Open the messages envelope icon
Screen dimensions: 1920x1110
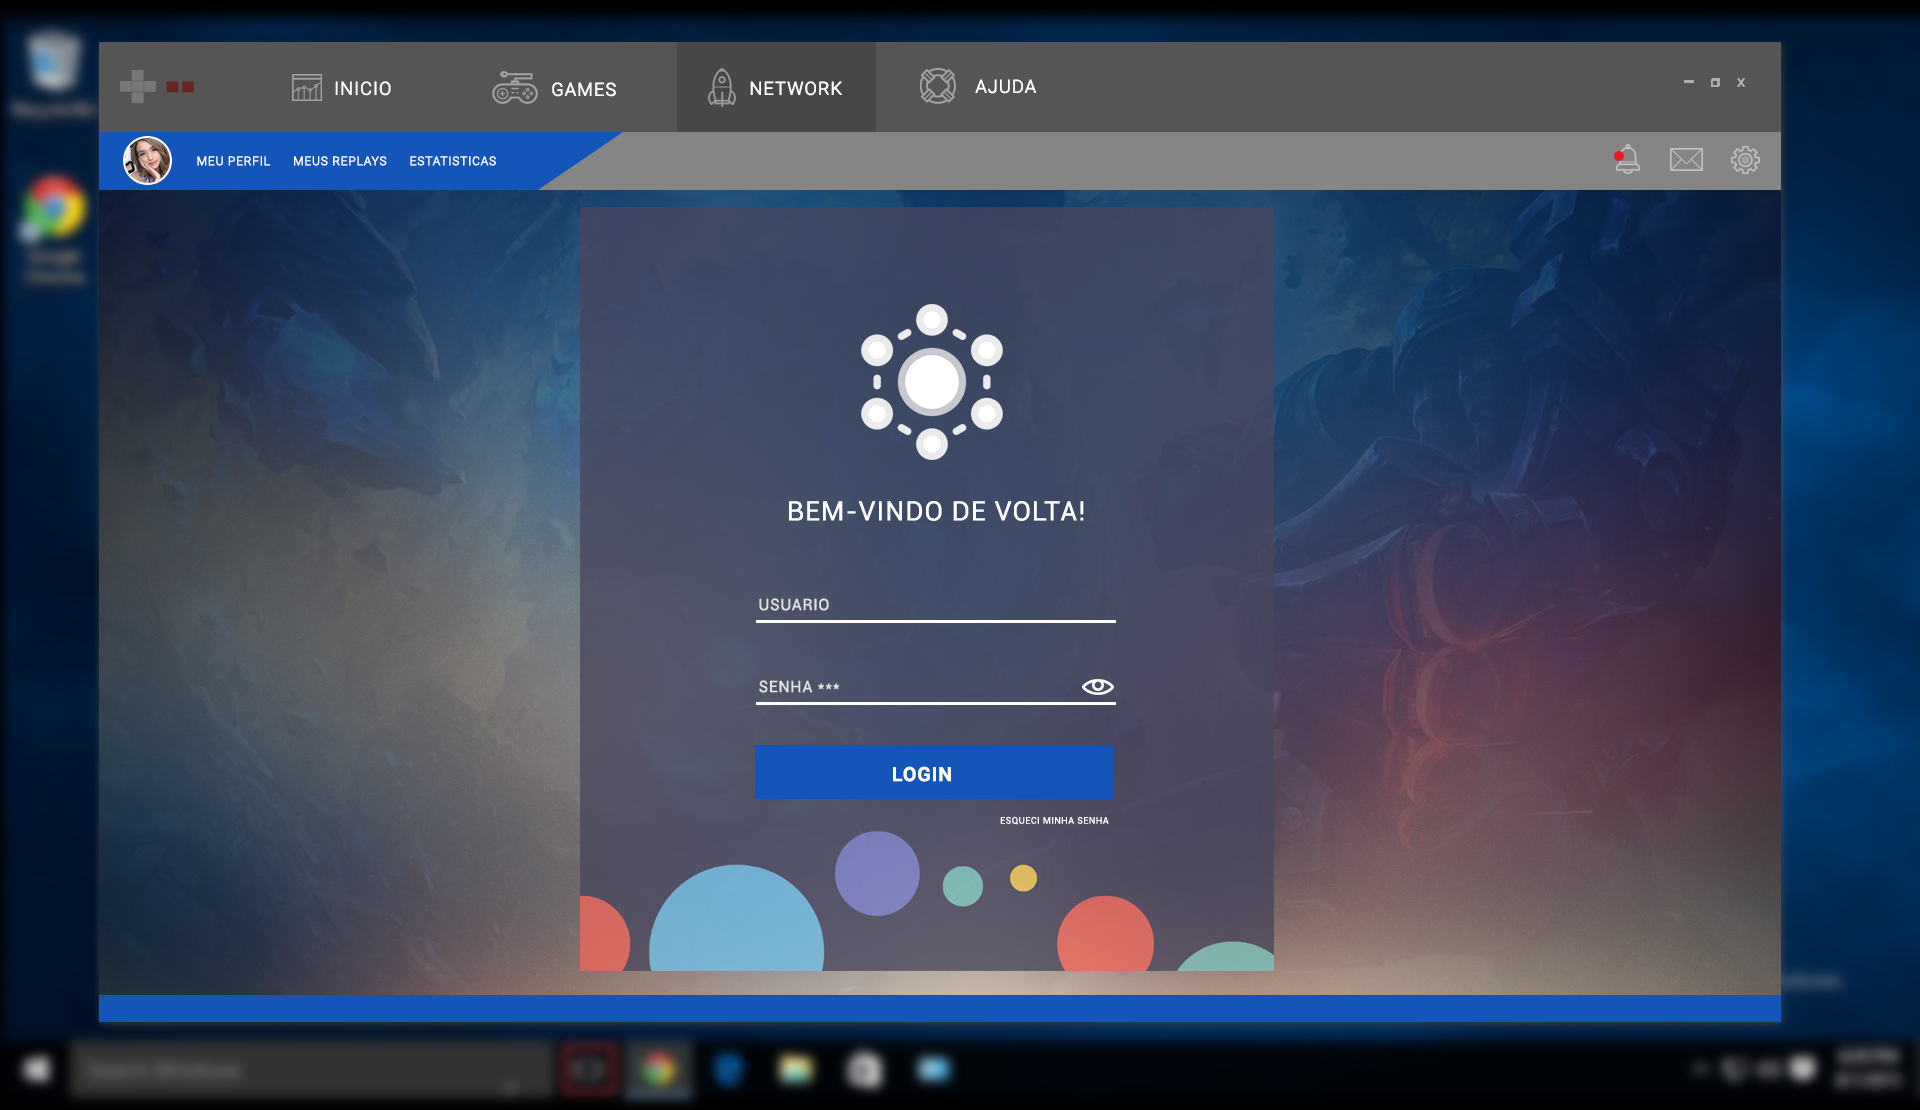pos(1686,159)
